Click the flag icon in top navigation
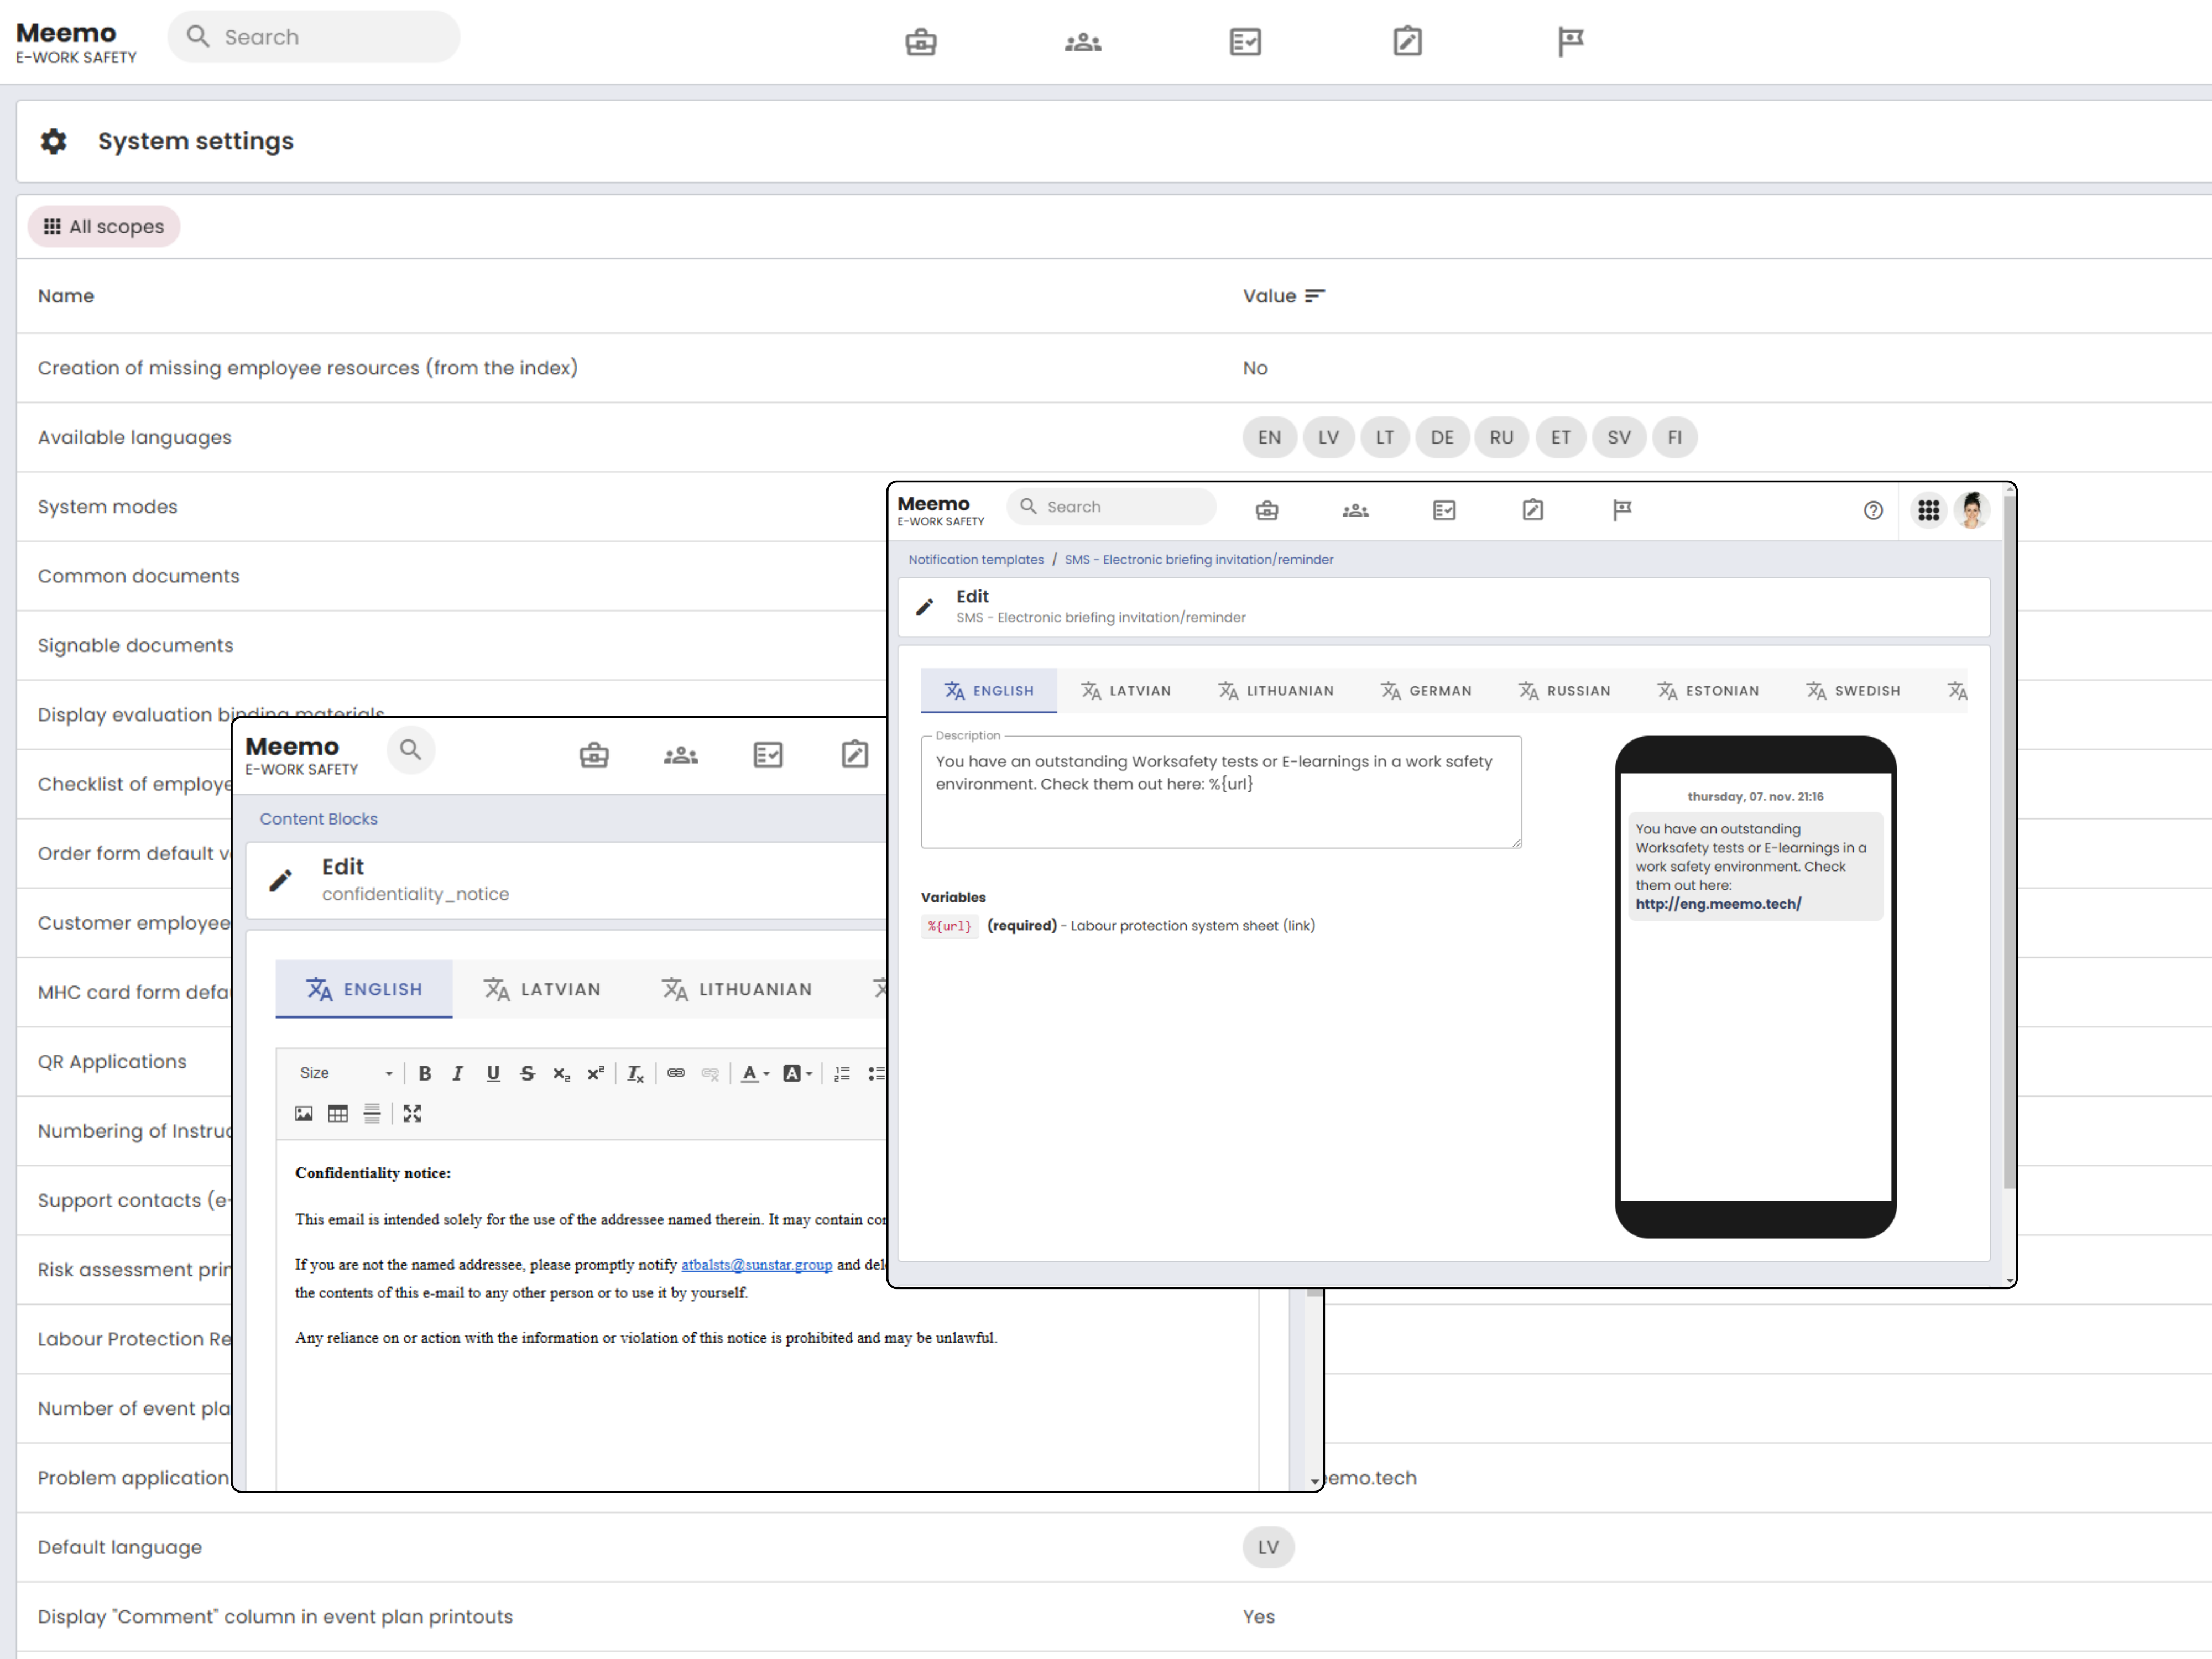This screenshot has width=2212, height=1659. click(x=1570, y=41)
